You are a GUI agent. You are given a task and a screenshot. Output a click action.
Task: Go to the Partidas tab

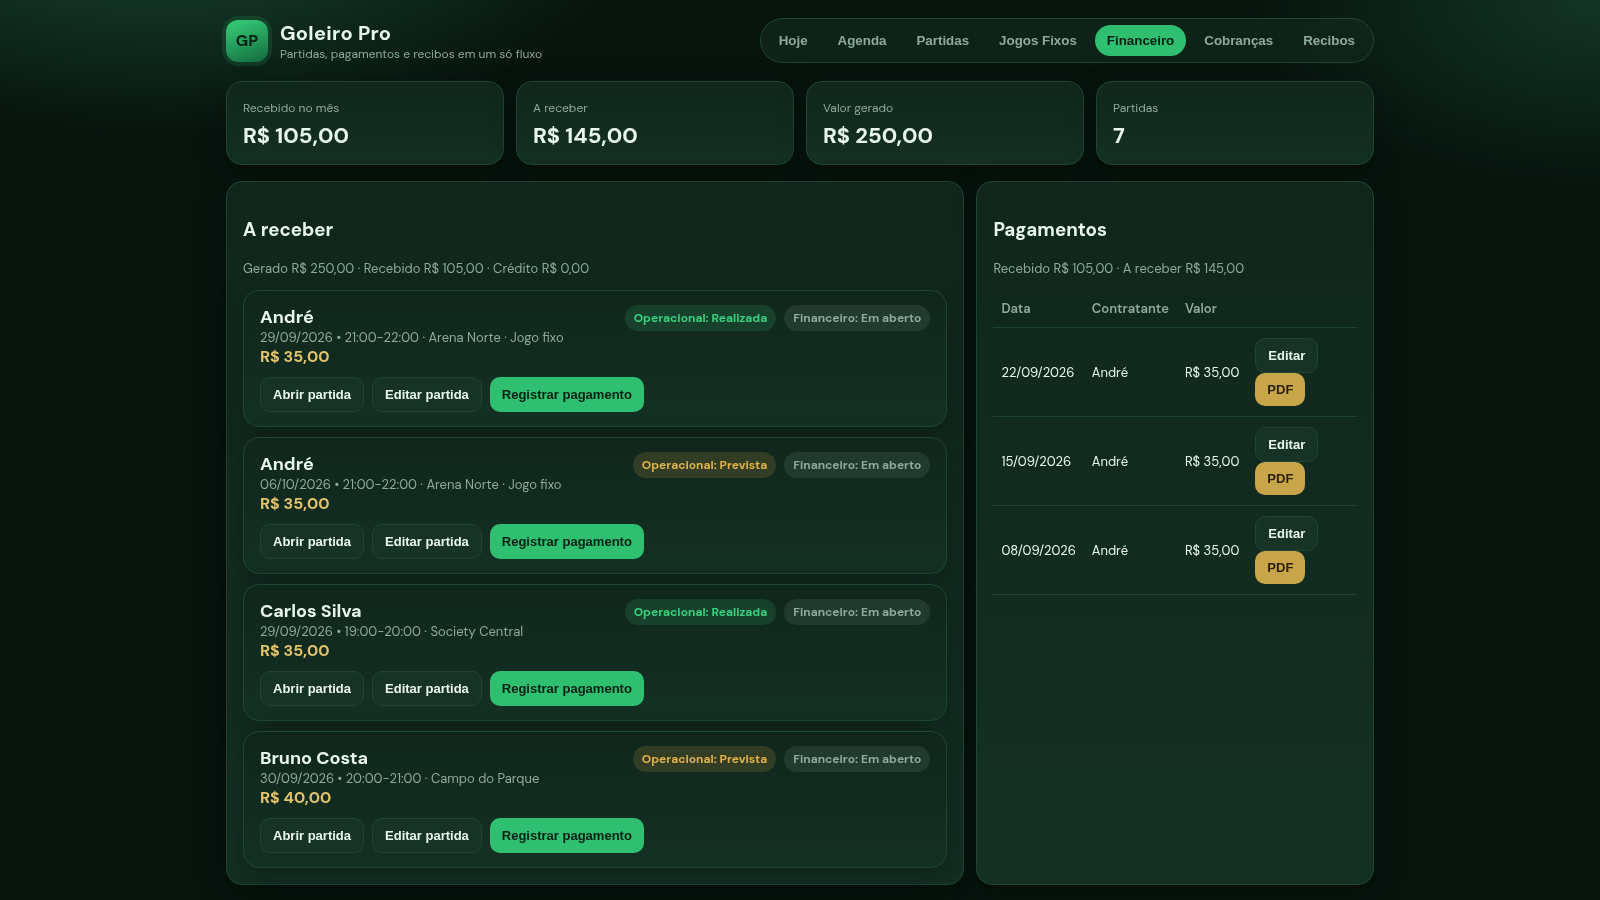tap(943, 41)
